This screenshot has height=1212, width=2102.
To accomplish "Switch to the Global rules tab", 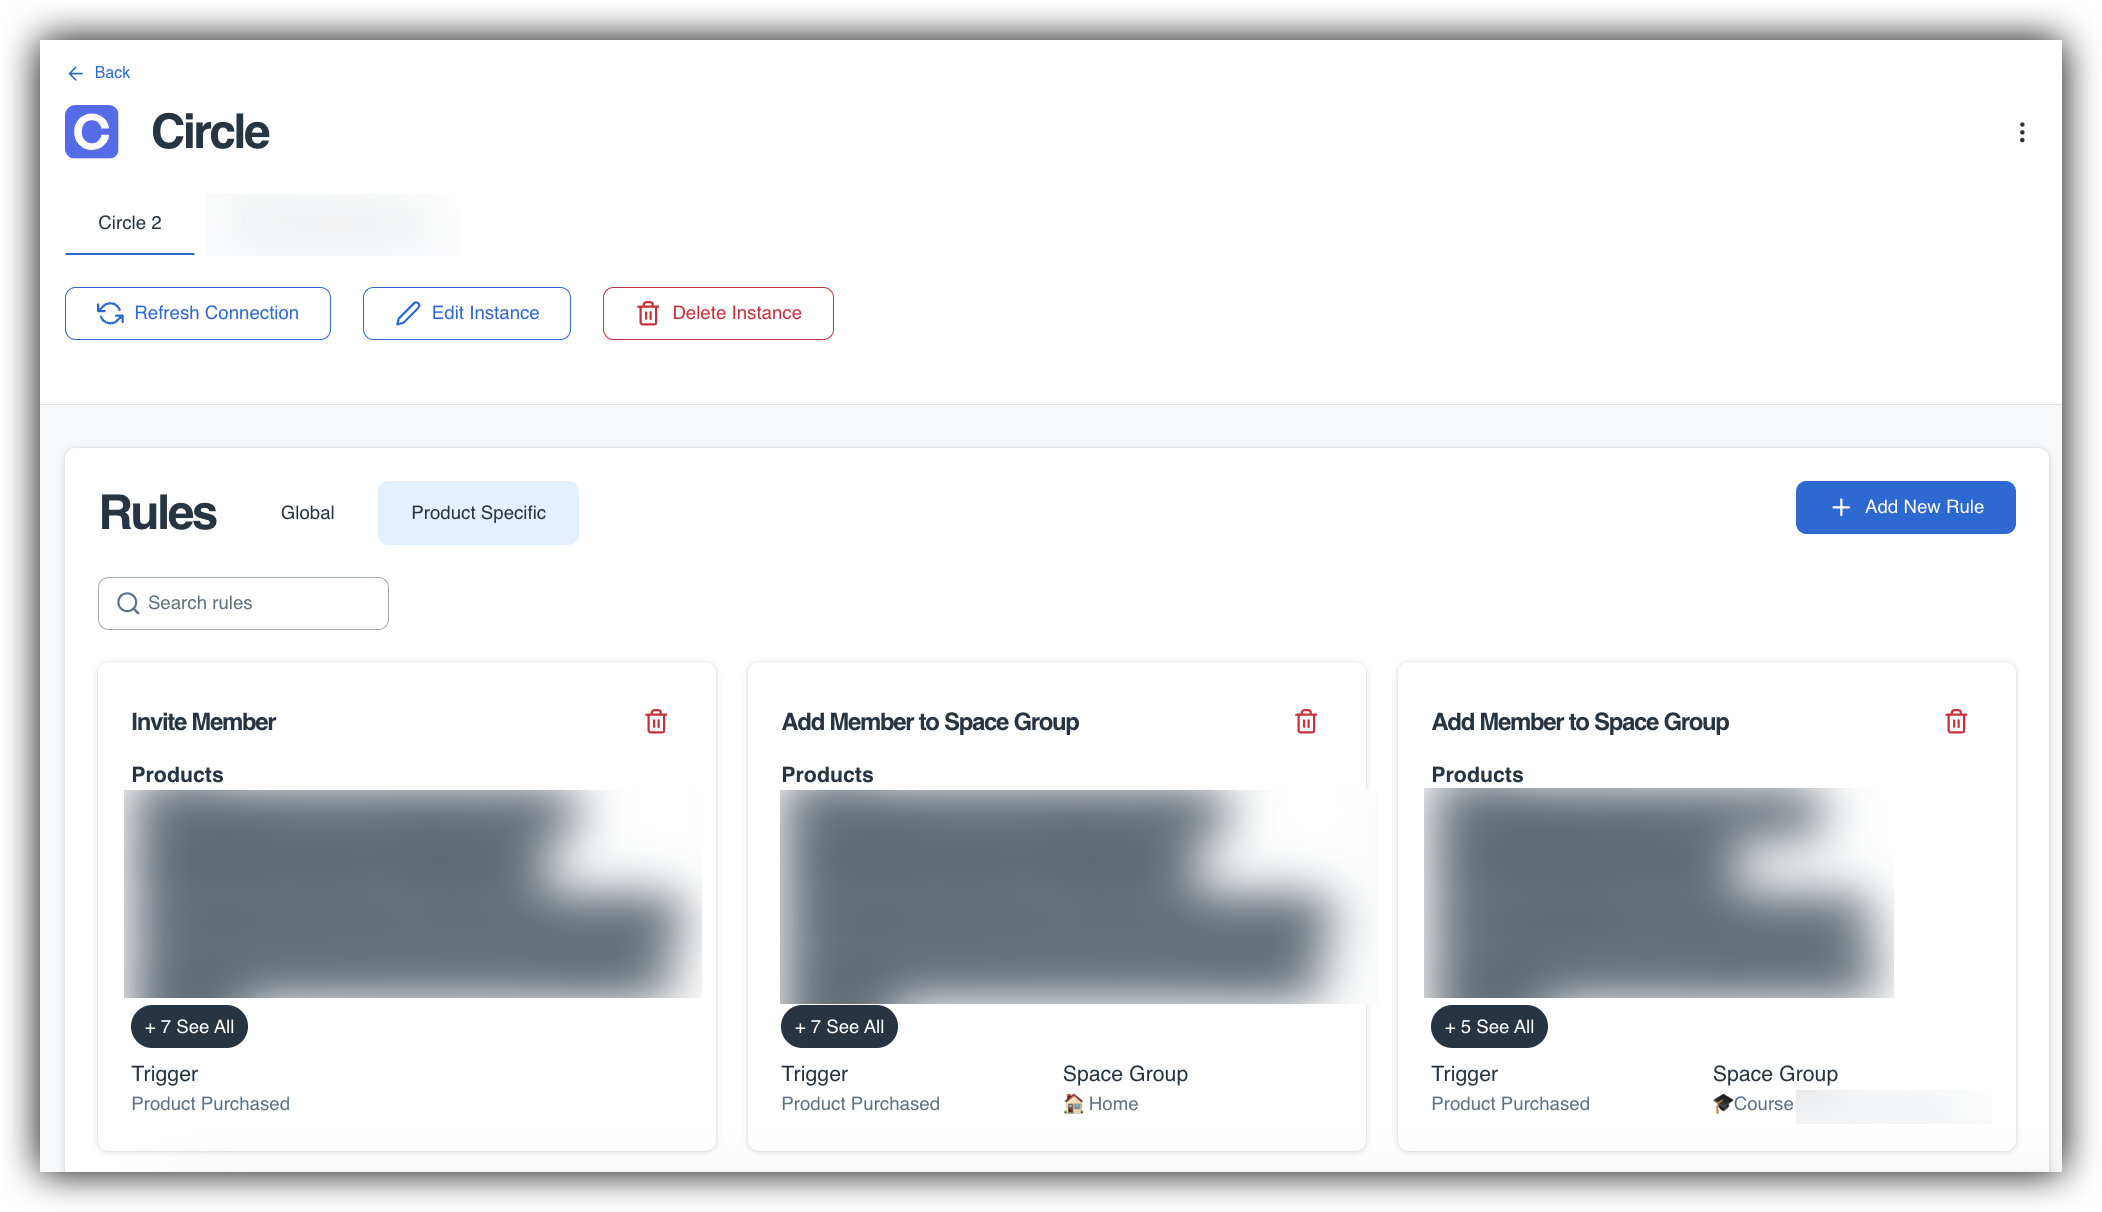I will pyautogui.click(x=307, y=513).
